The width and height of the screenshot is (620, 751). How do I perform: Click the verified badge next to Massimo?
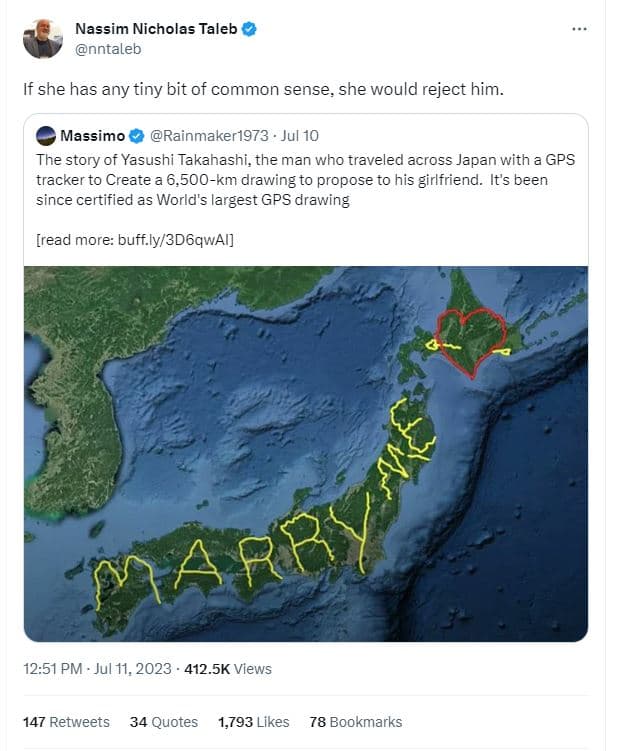click(137, 135)
